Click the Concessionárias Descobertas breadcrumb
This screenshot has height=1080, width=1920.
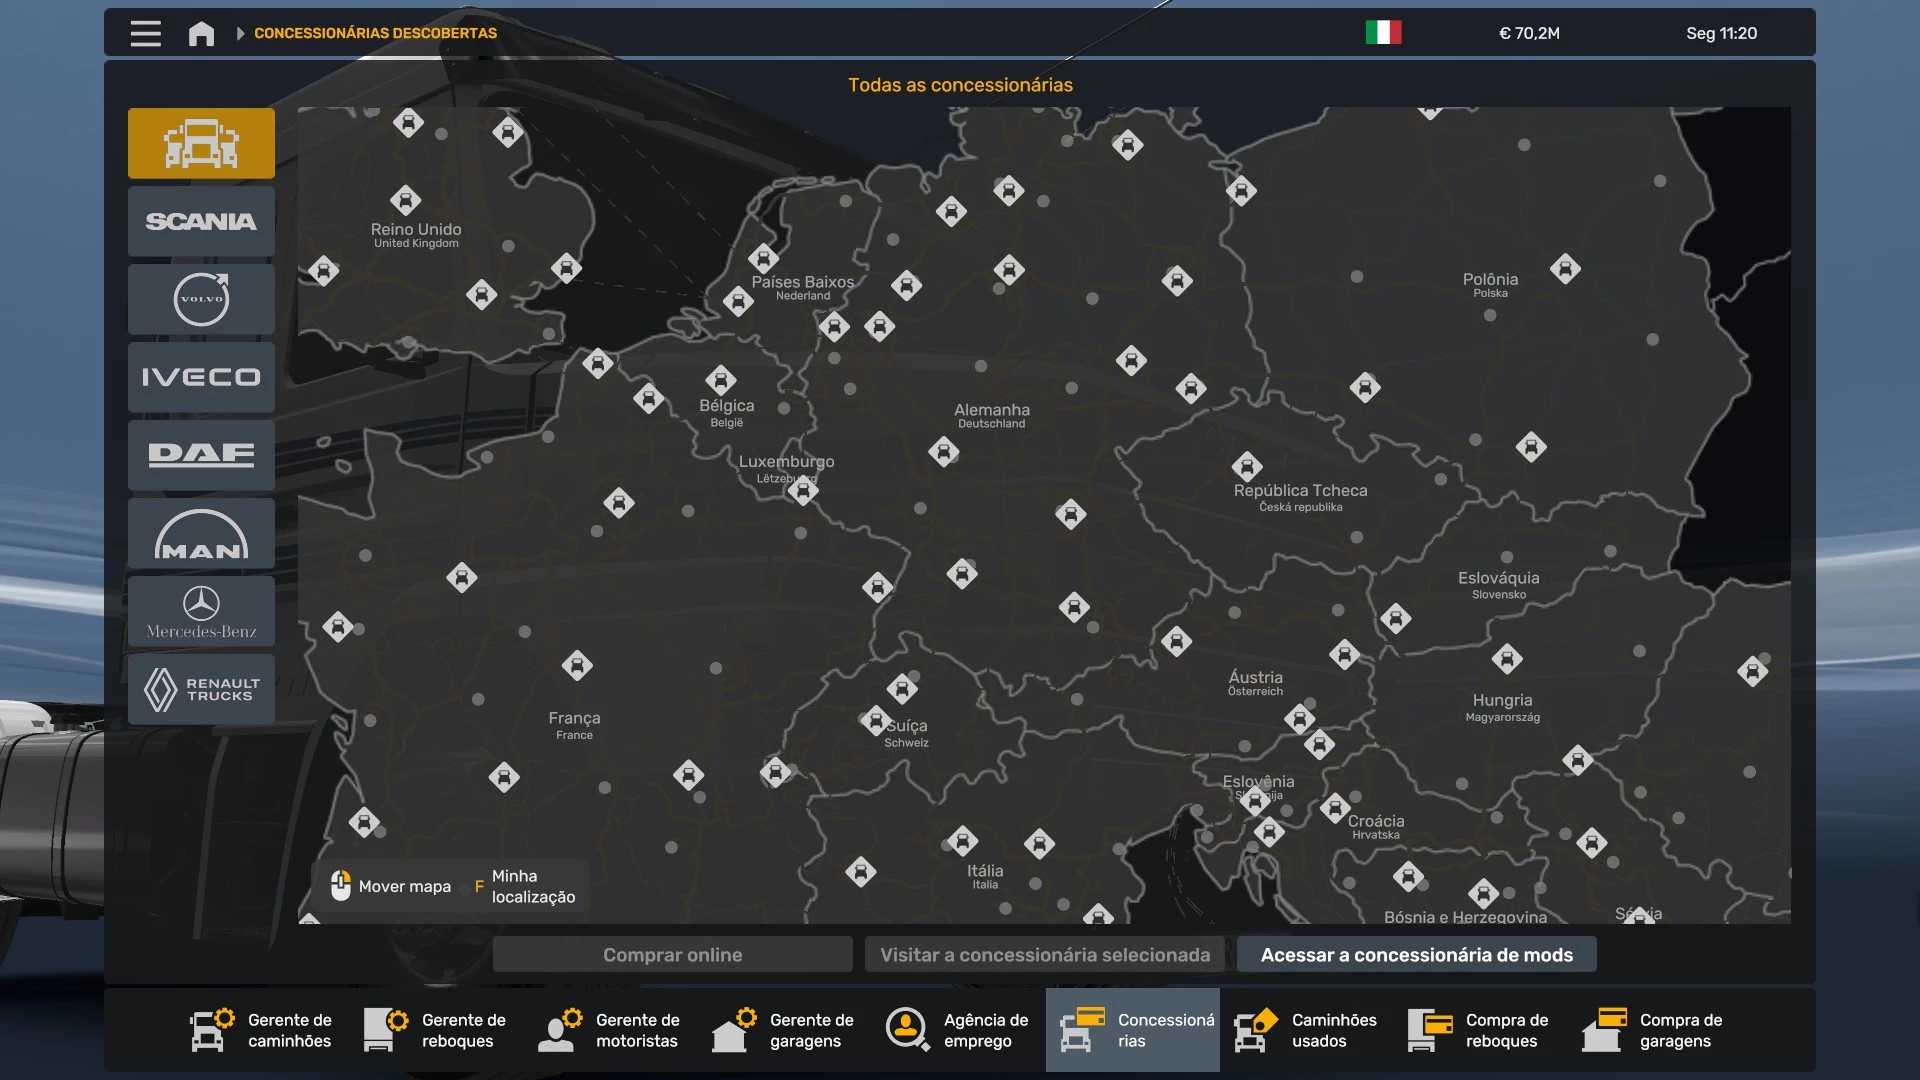pyautogui.click(x=375, y=33)
